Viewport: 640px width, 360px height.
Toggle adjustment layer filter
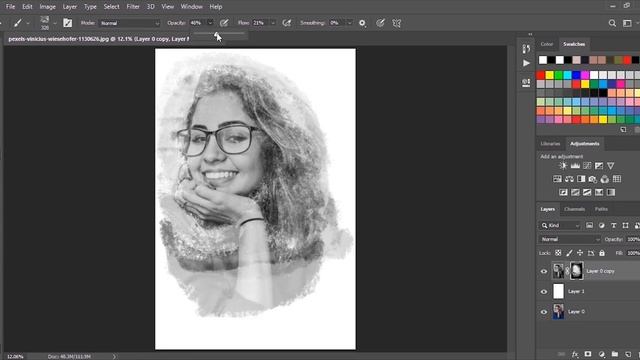[x=601, y=225]
